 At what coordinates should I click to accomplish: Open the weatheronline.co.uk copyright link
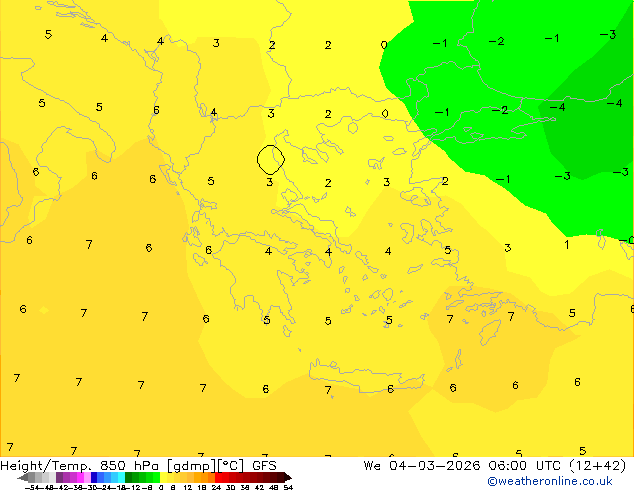[549, 481]
